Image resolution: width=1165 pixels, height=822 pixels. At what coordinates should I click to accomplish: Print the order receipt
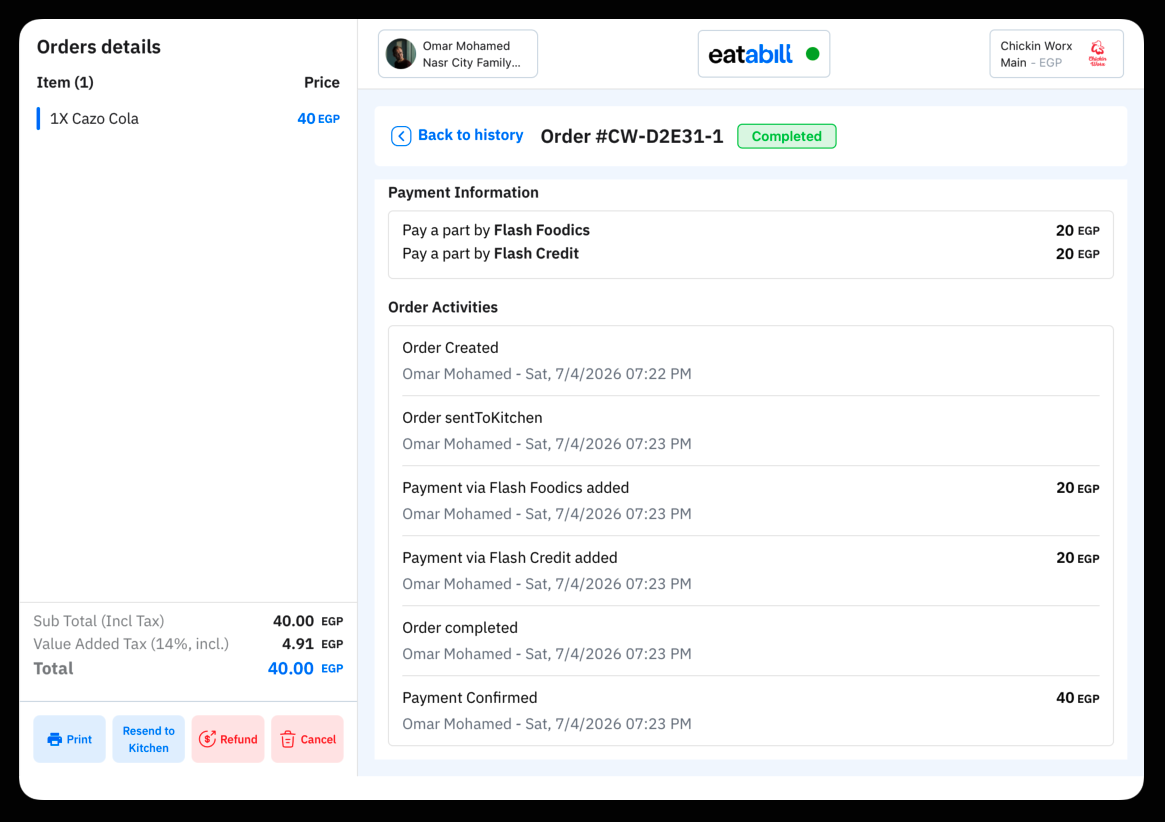pos(69,739)
